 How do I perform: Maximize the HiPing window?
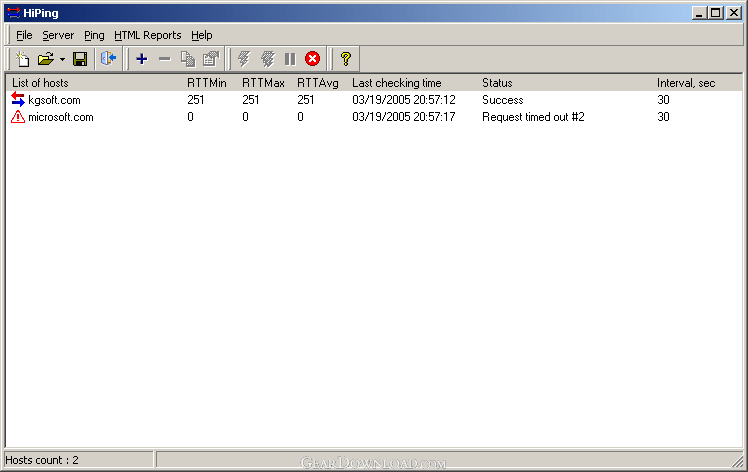click(716, 13)
